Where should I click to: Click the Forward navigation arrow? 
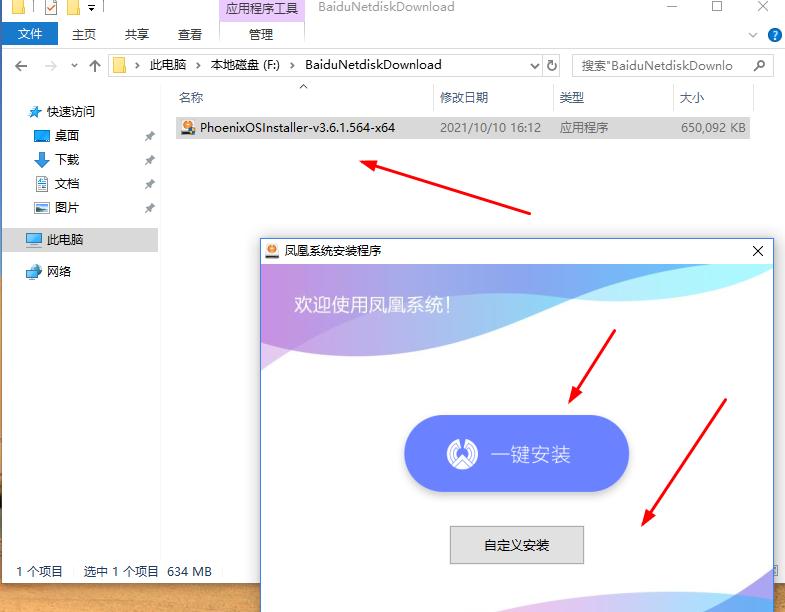point(51,66)
